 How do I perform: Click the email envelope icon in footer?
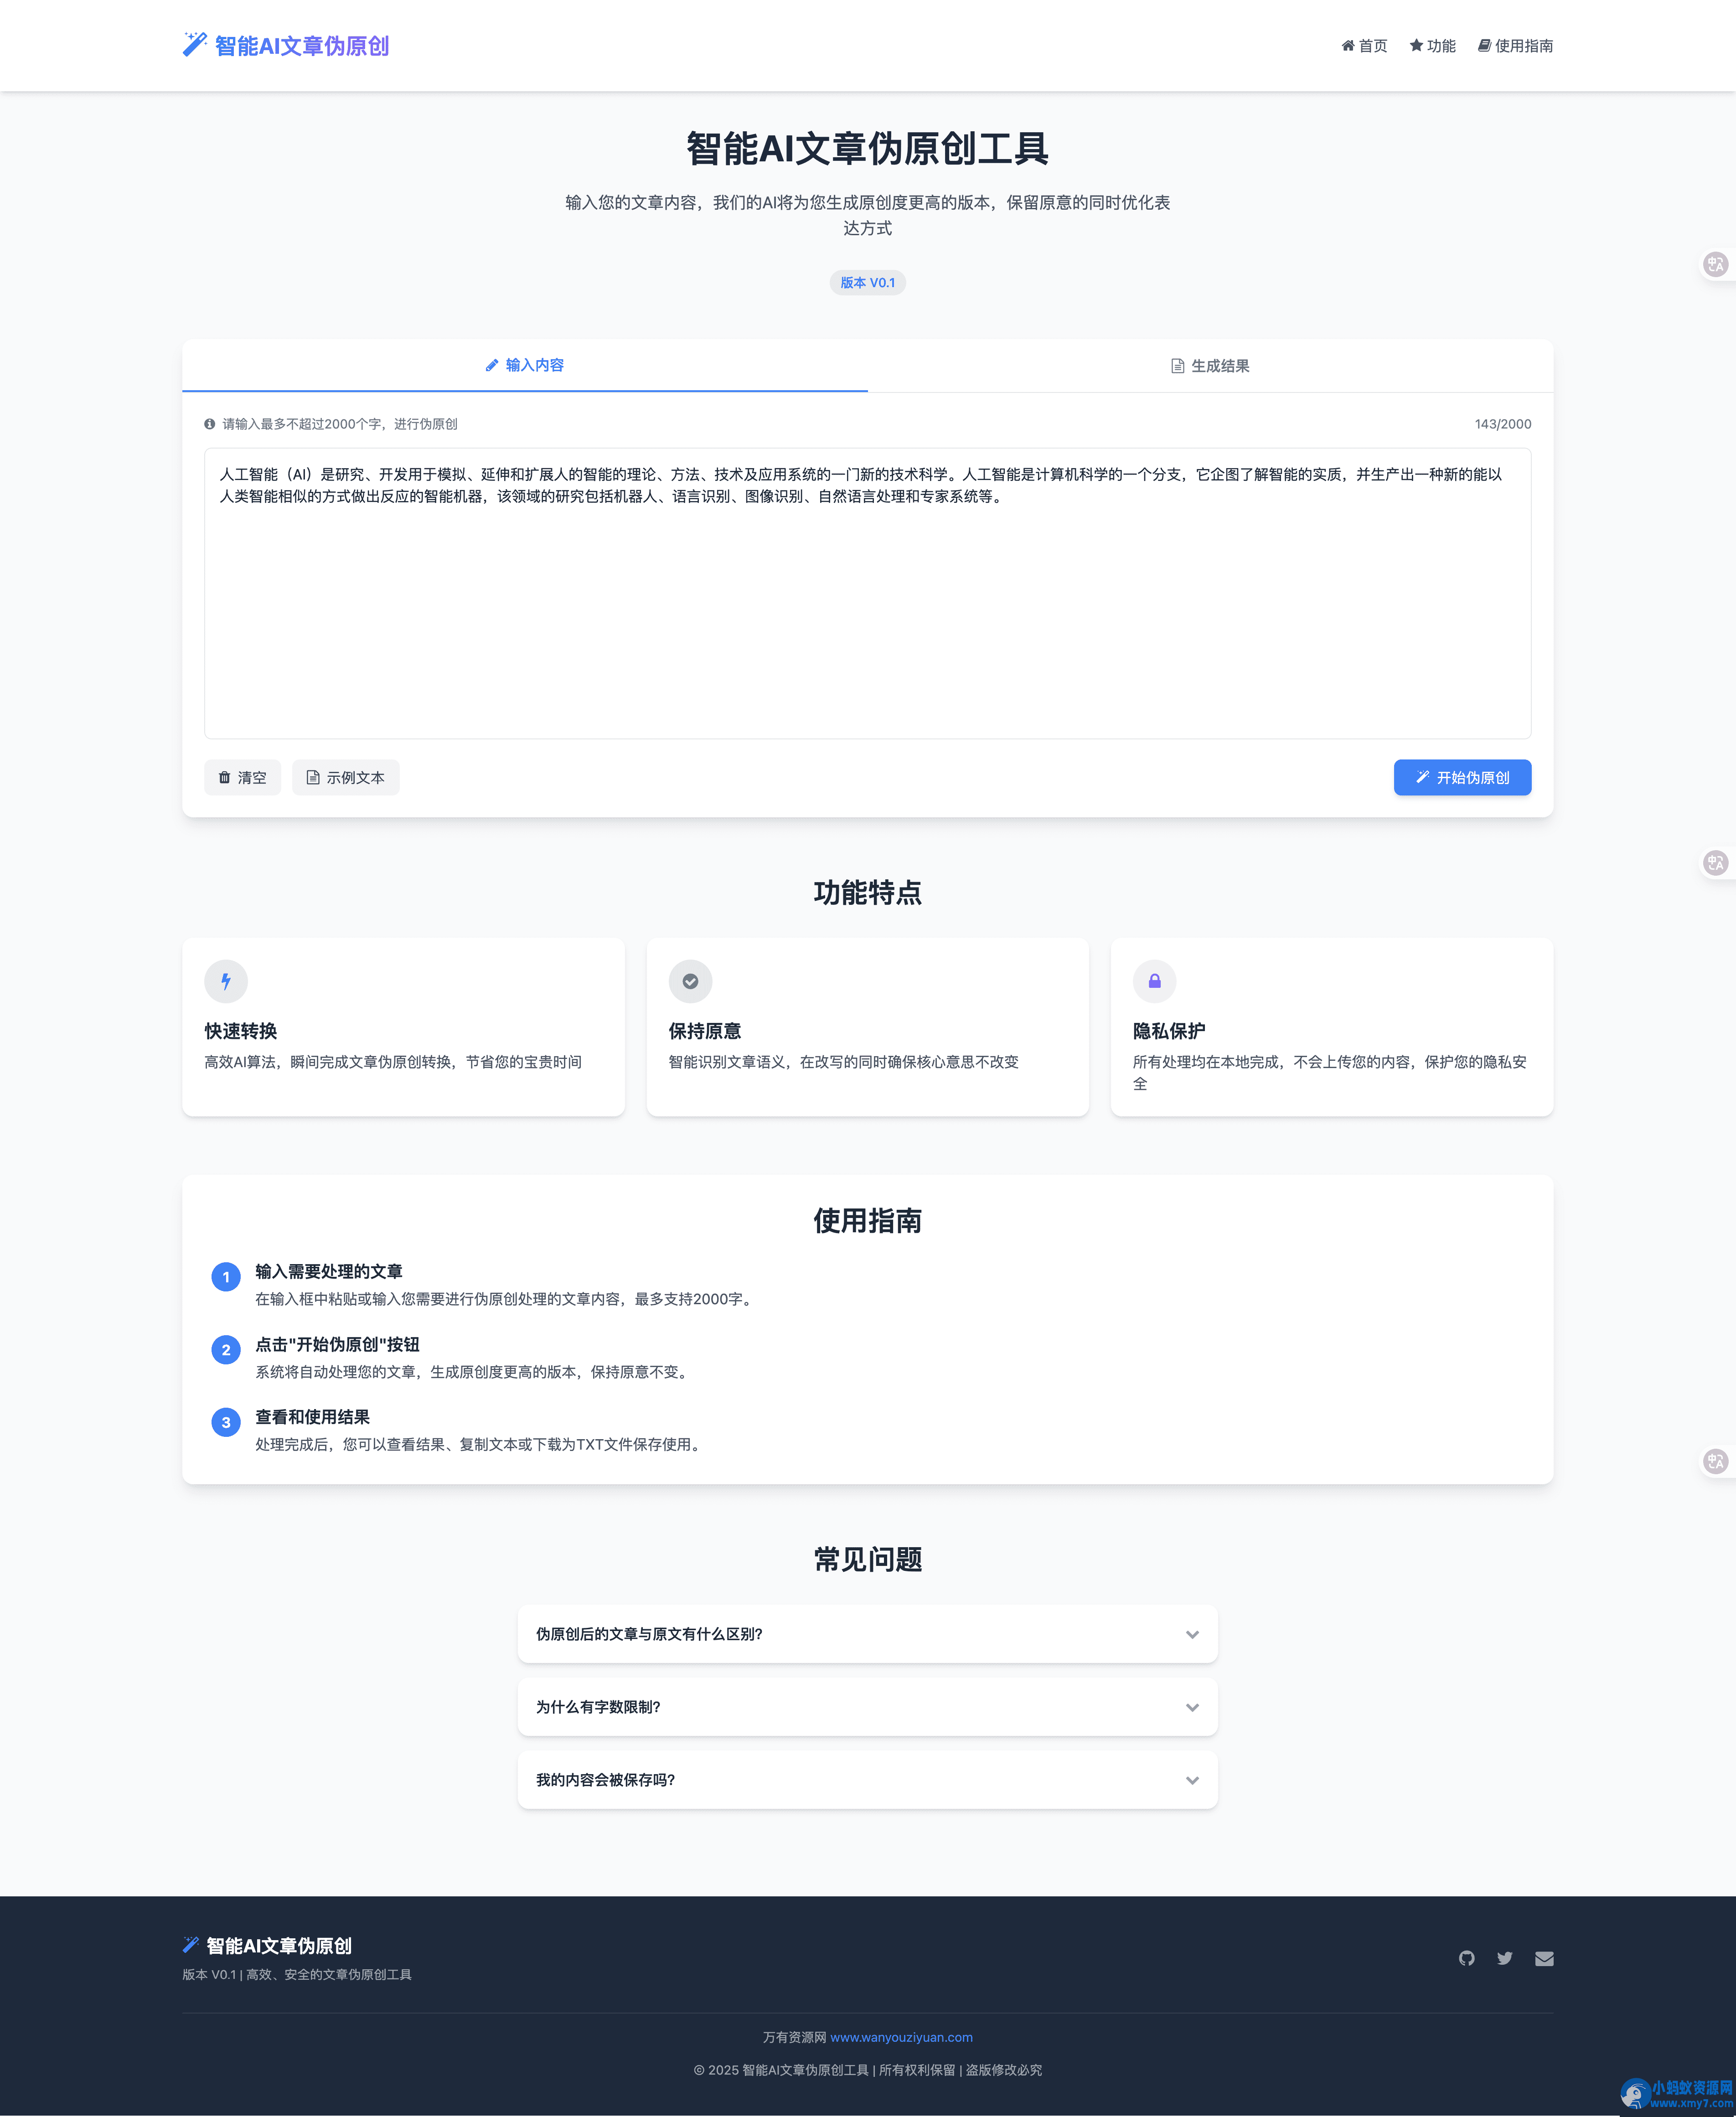pyautogui.click(x=1544, y=1958)
